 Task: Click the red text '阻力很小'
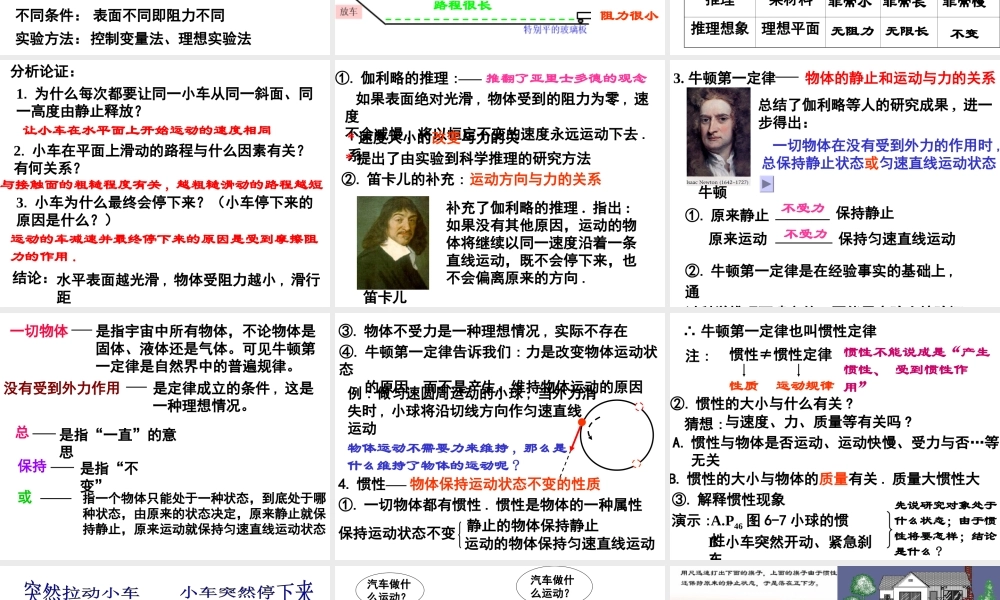click(x=629, y=15)
